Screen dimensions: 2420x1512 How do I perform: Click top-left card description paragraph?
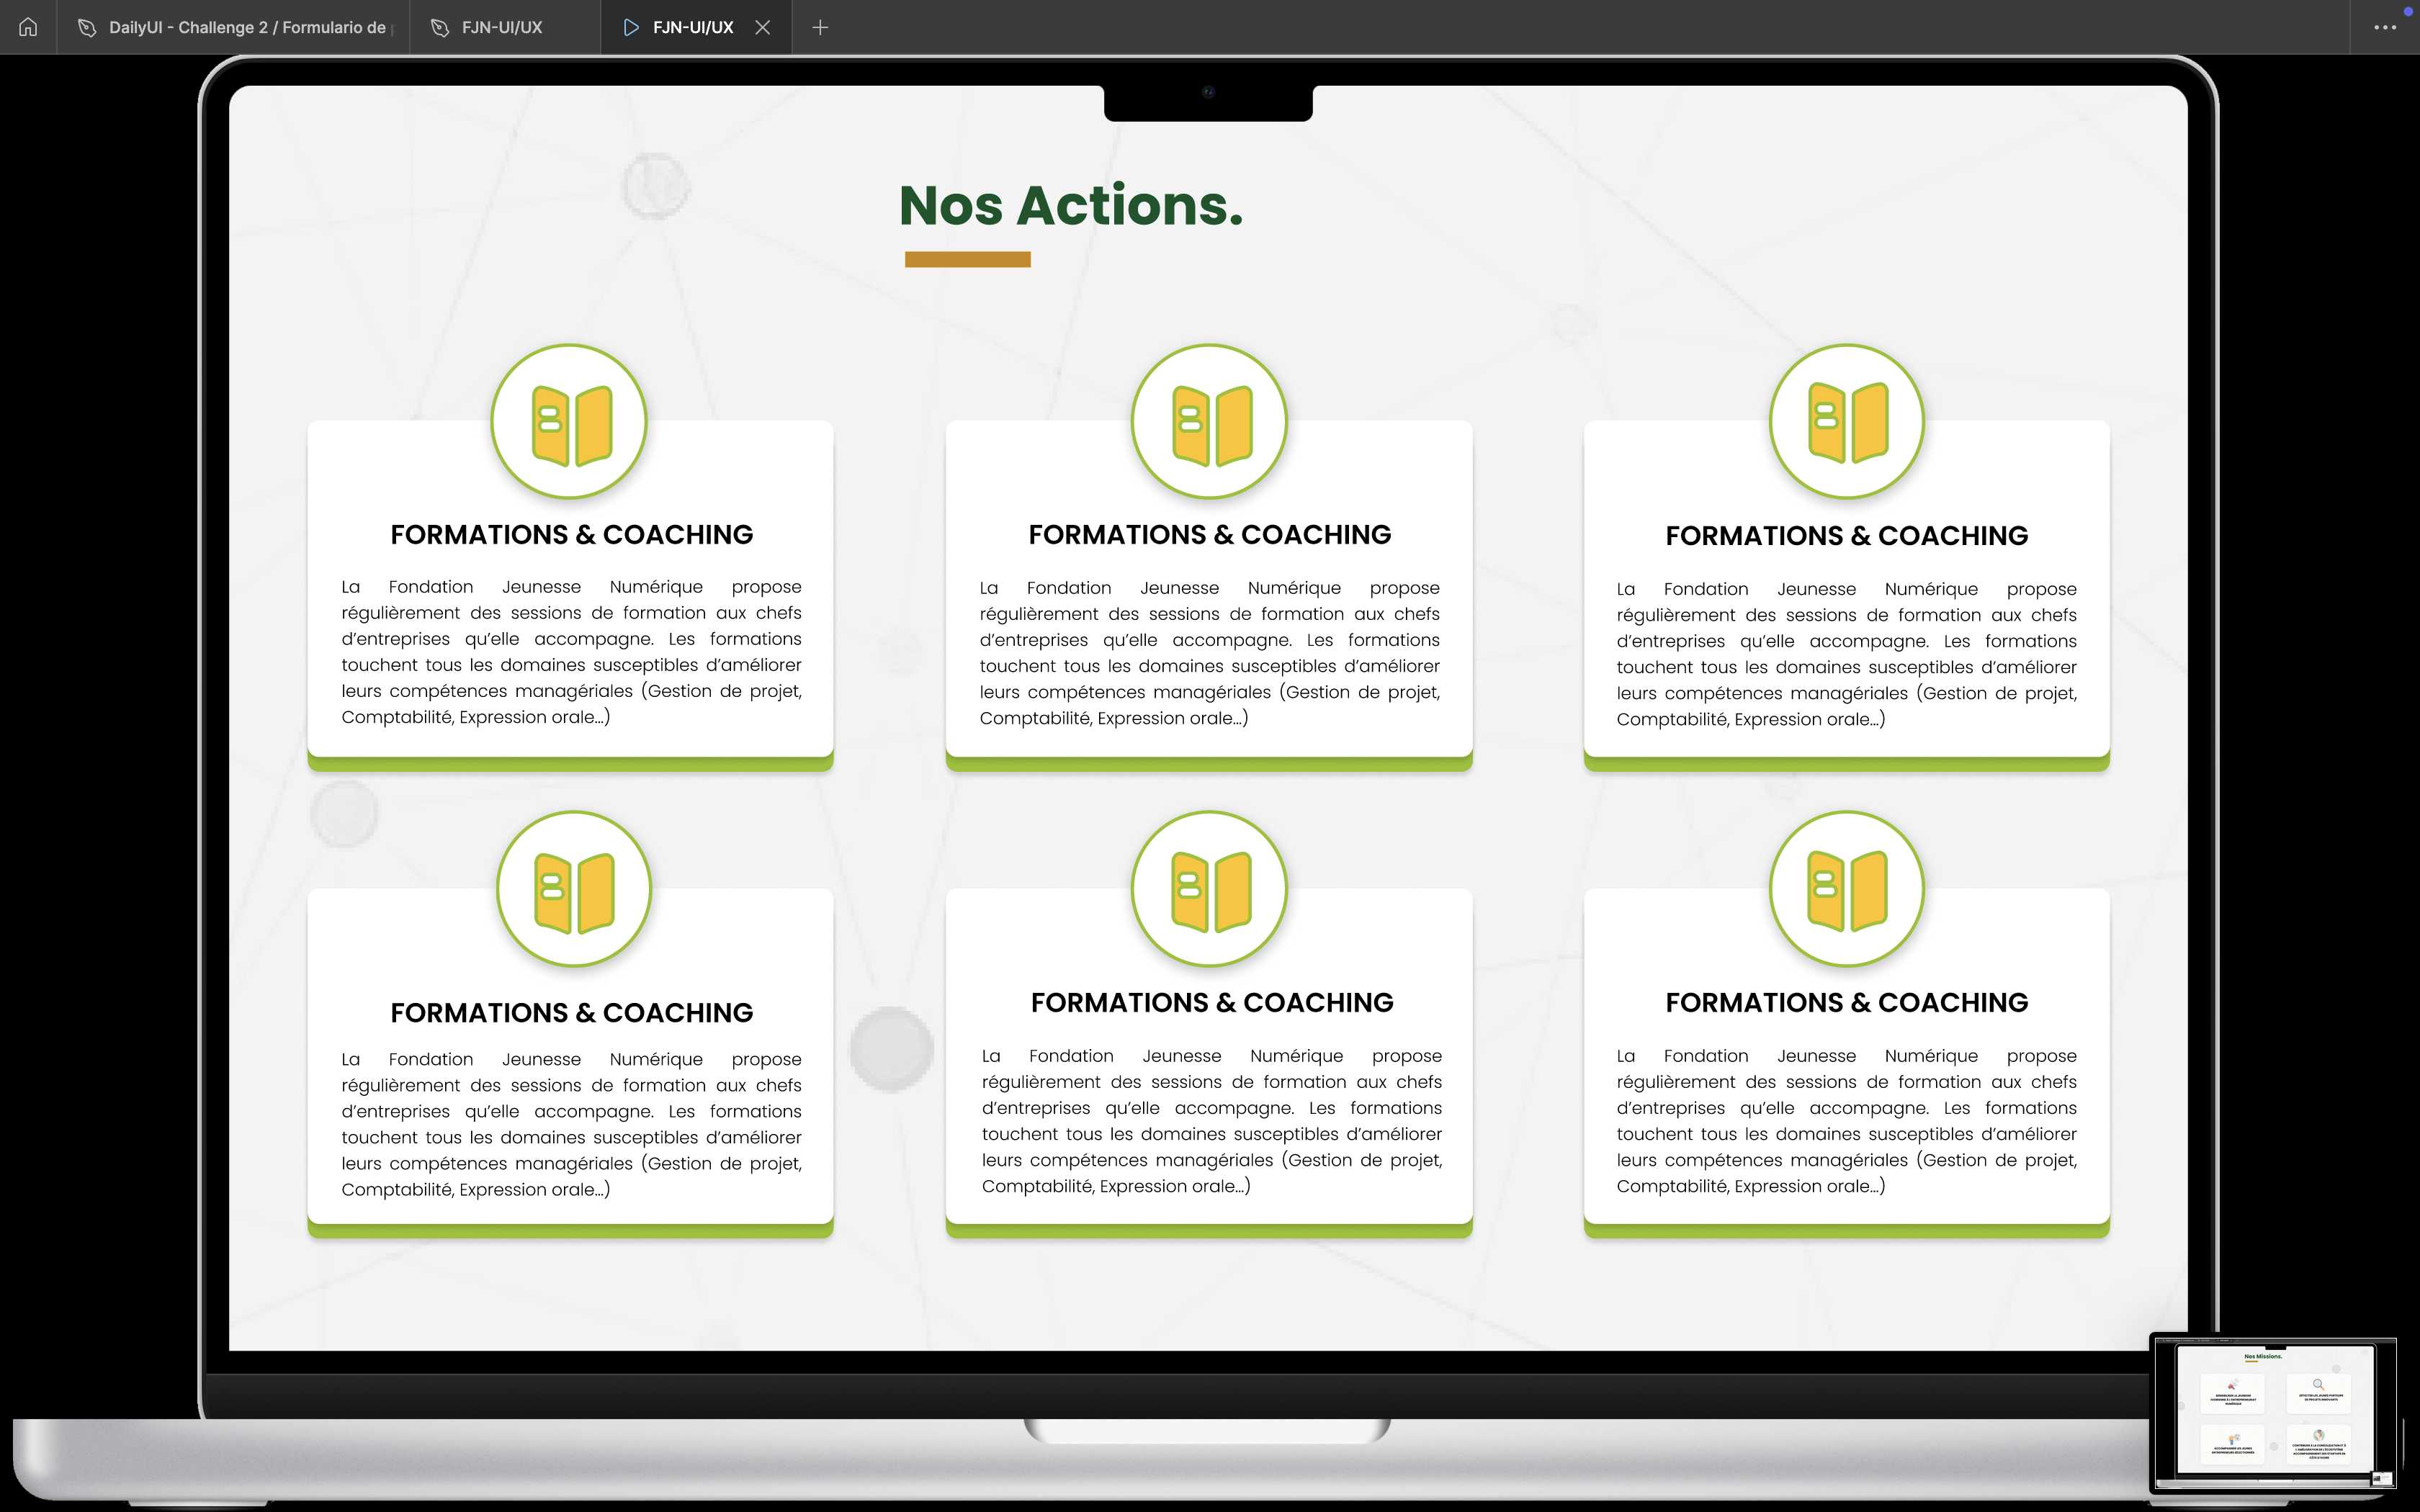[x=571, y=652]
